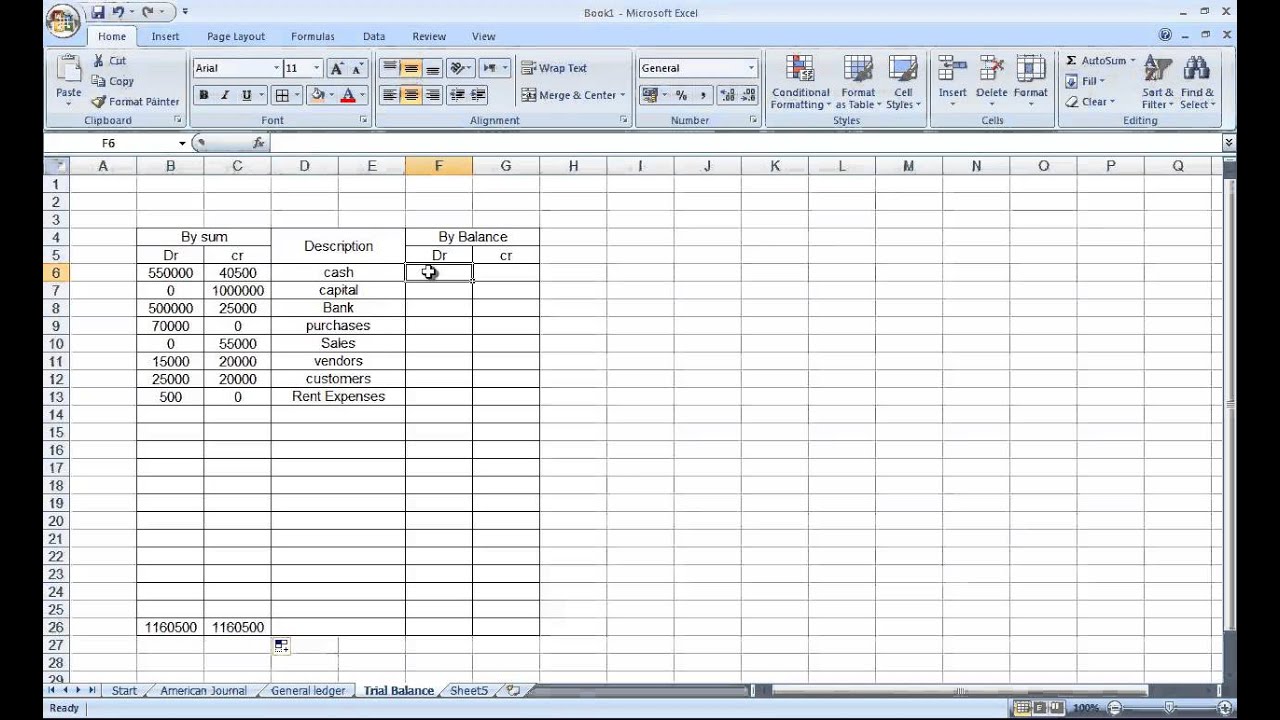Open the Formulas ribbon tab
1280x720 pixels.
(313, 36)
